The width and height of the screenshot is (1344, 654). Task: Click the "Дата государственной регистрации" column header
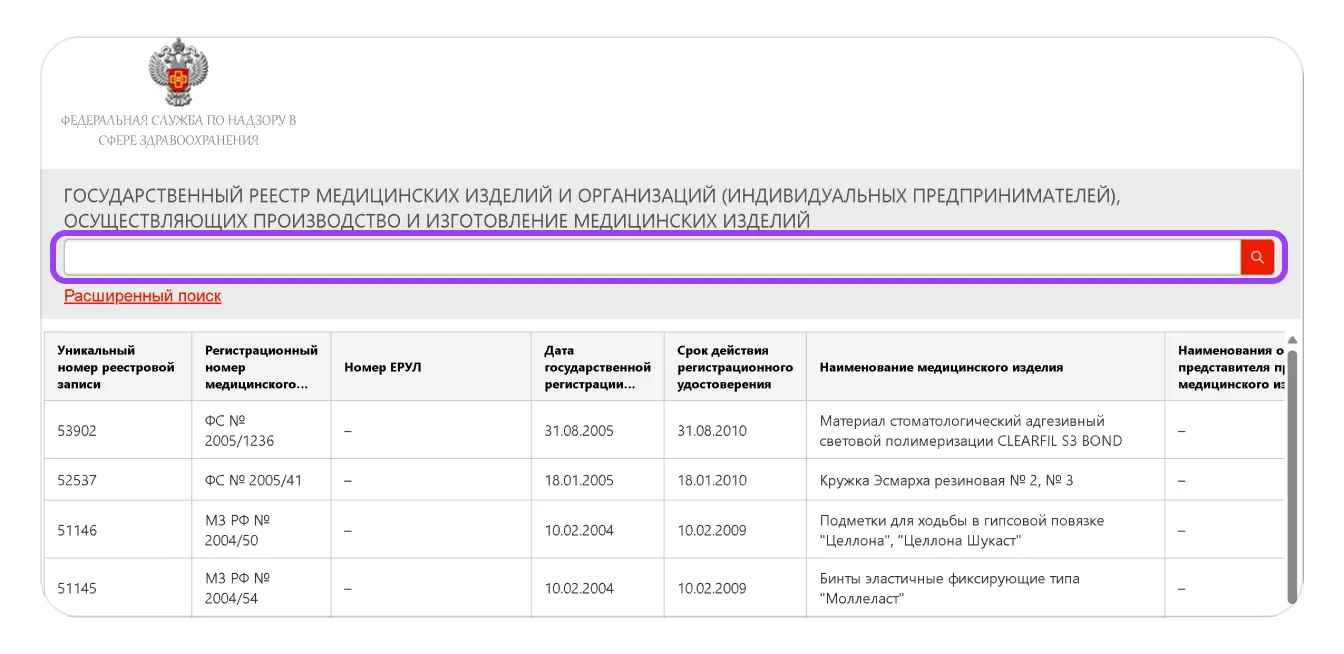[x=597, y=367]
